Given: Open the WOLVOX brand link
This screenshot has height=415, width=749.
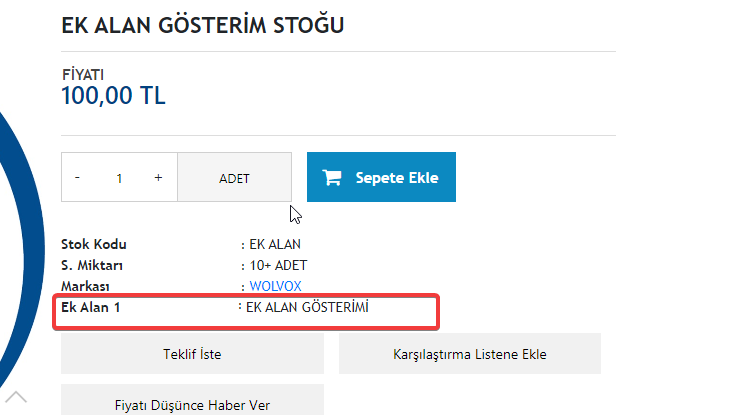Looking at the screenshot, I should (275, 286).
